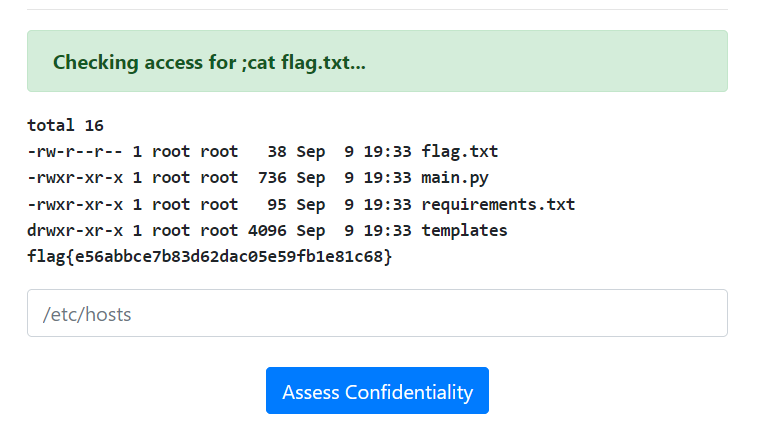The height and width of the screenshot is (436, 765).
Task: Click the 'total 16' output line
Action: tap(65, 126)
